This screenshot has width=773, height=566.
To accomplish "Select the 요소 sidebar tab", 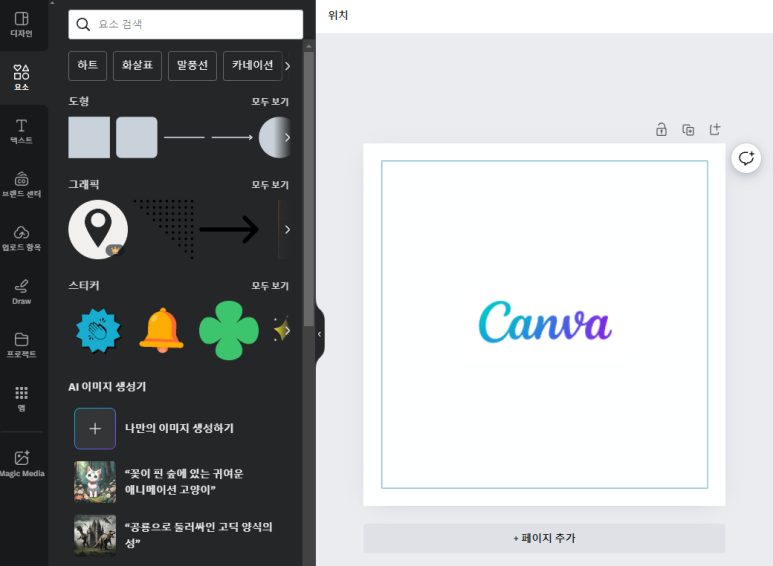I will [x=22, y=78].
